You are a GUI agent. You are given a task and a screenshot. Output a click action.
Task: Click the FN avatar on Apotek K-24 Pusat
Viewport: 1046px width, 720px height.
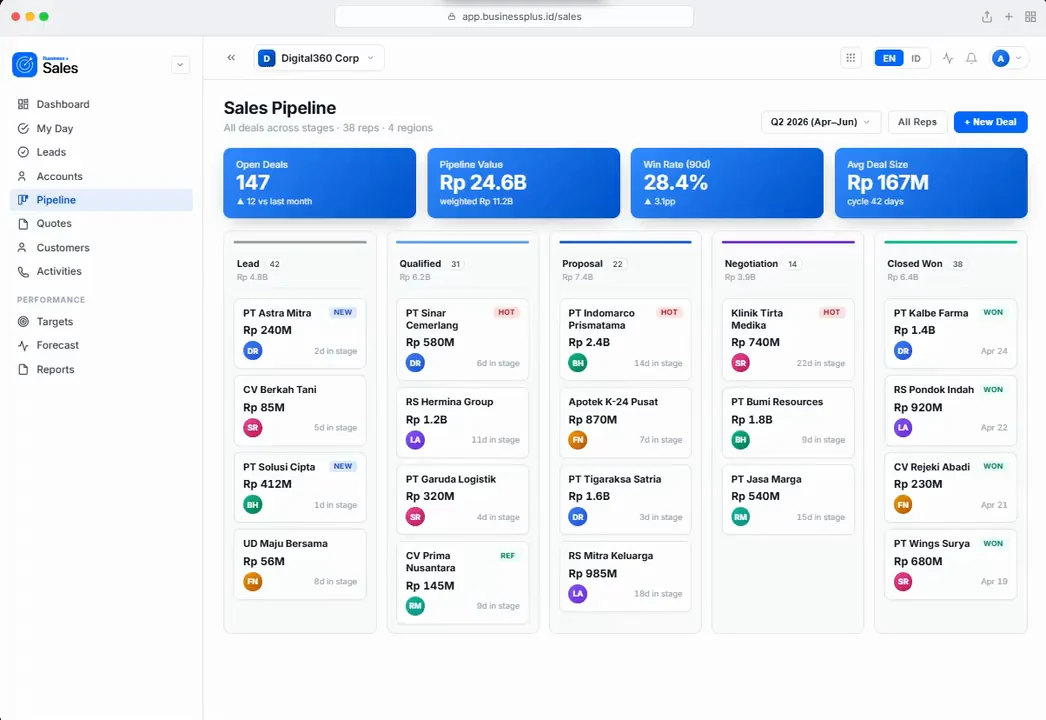click(578, 440)
